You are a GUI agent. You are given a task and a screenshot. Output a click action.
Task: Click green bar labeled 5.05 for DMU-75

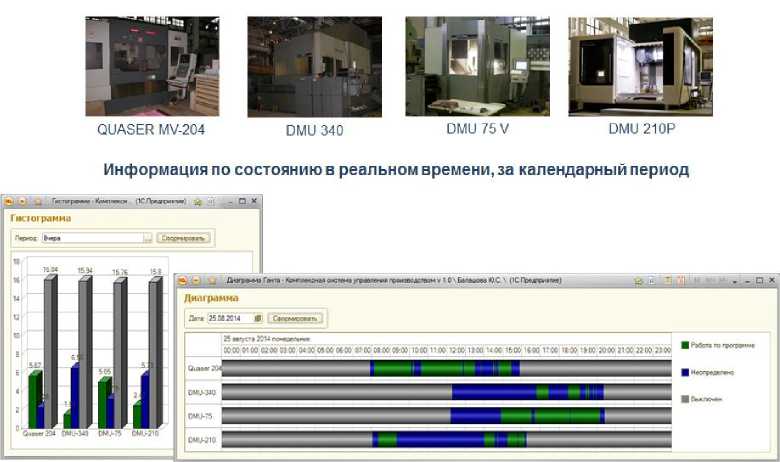104,403
